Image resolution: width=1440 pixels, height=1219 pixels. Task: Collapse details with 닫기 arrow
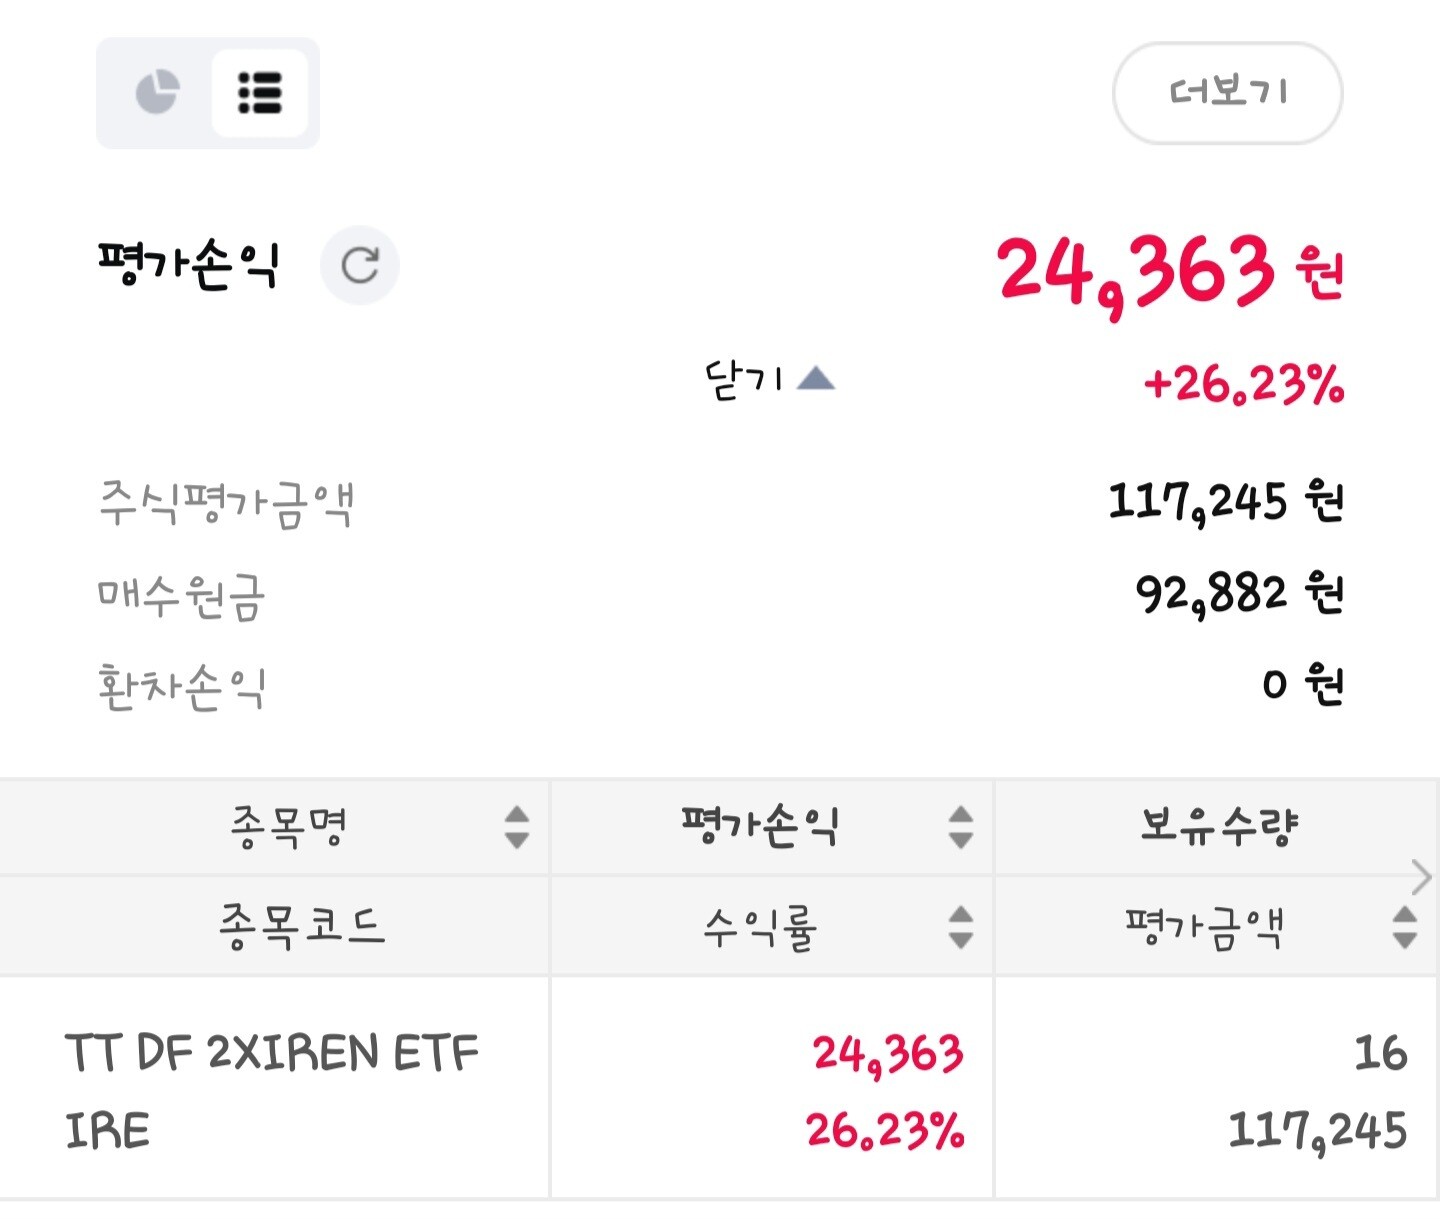click(770, 380)
